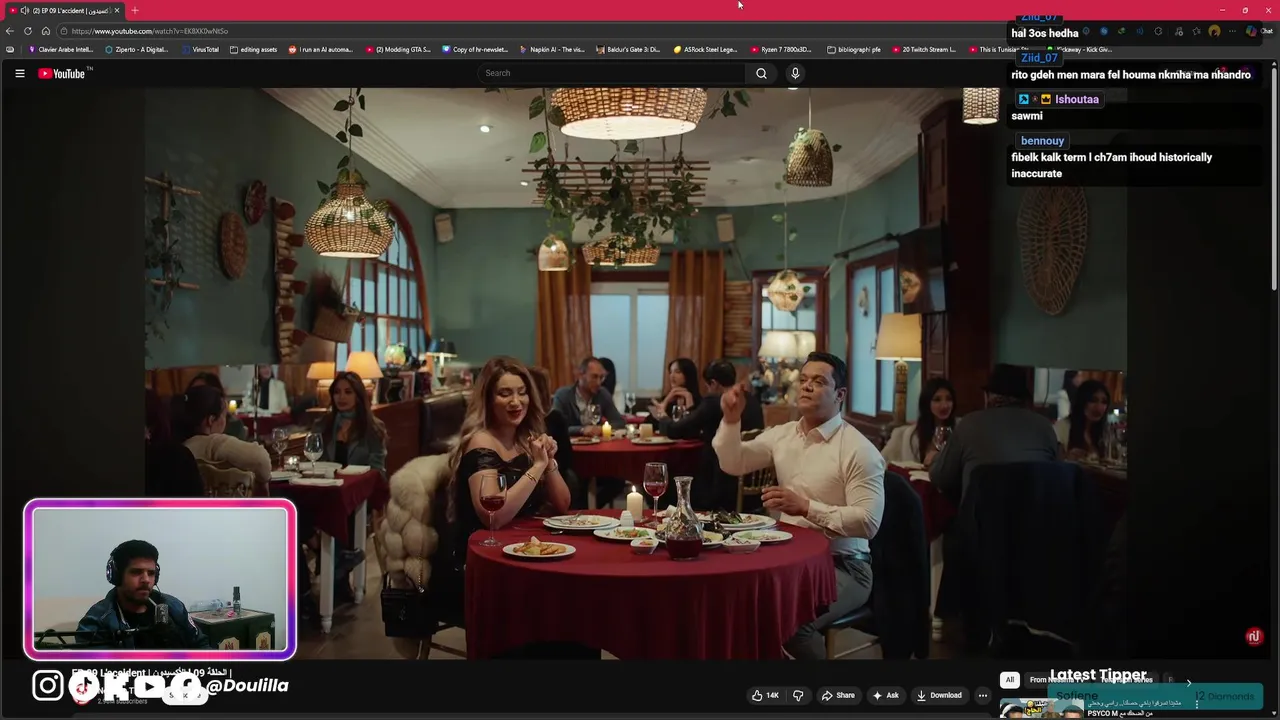Select the All filter chip
The height and width of the screenshot is (720, 1280).
pos(1009,680)
